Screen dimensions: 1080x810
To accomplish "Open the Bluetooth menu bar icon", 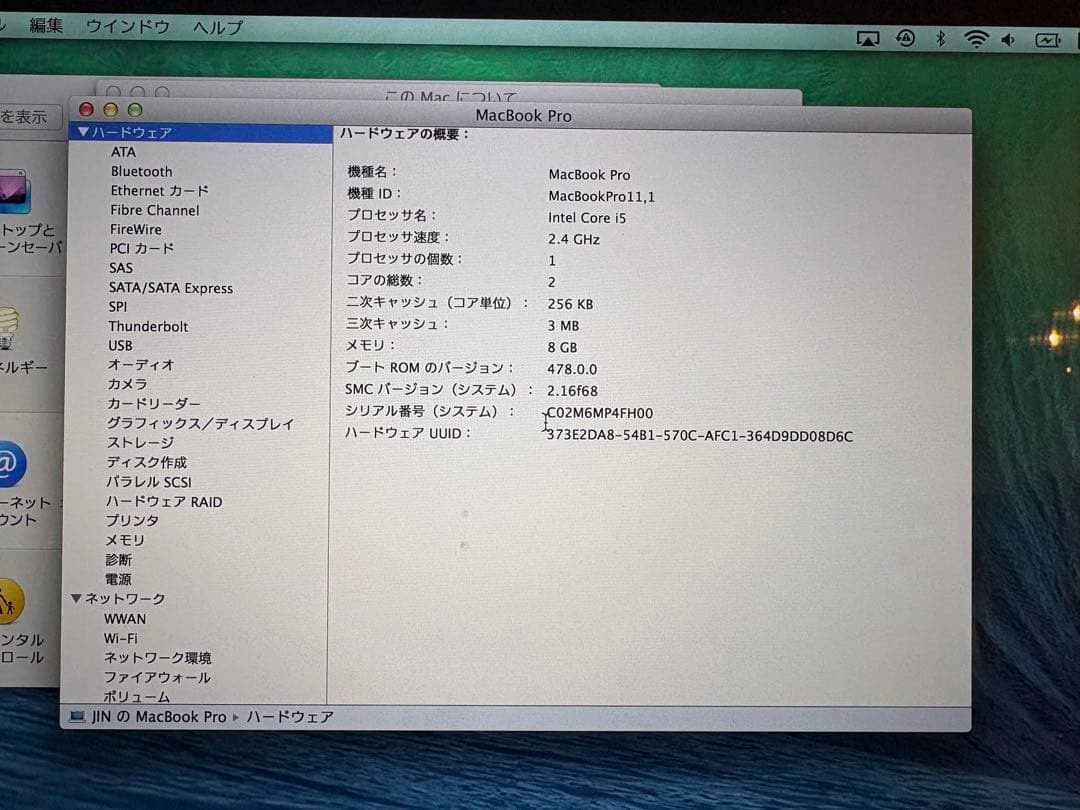I will pyautogui.click(x=941, y=38).
